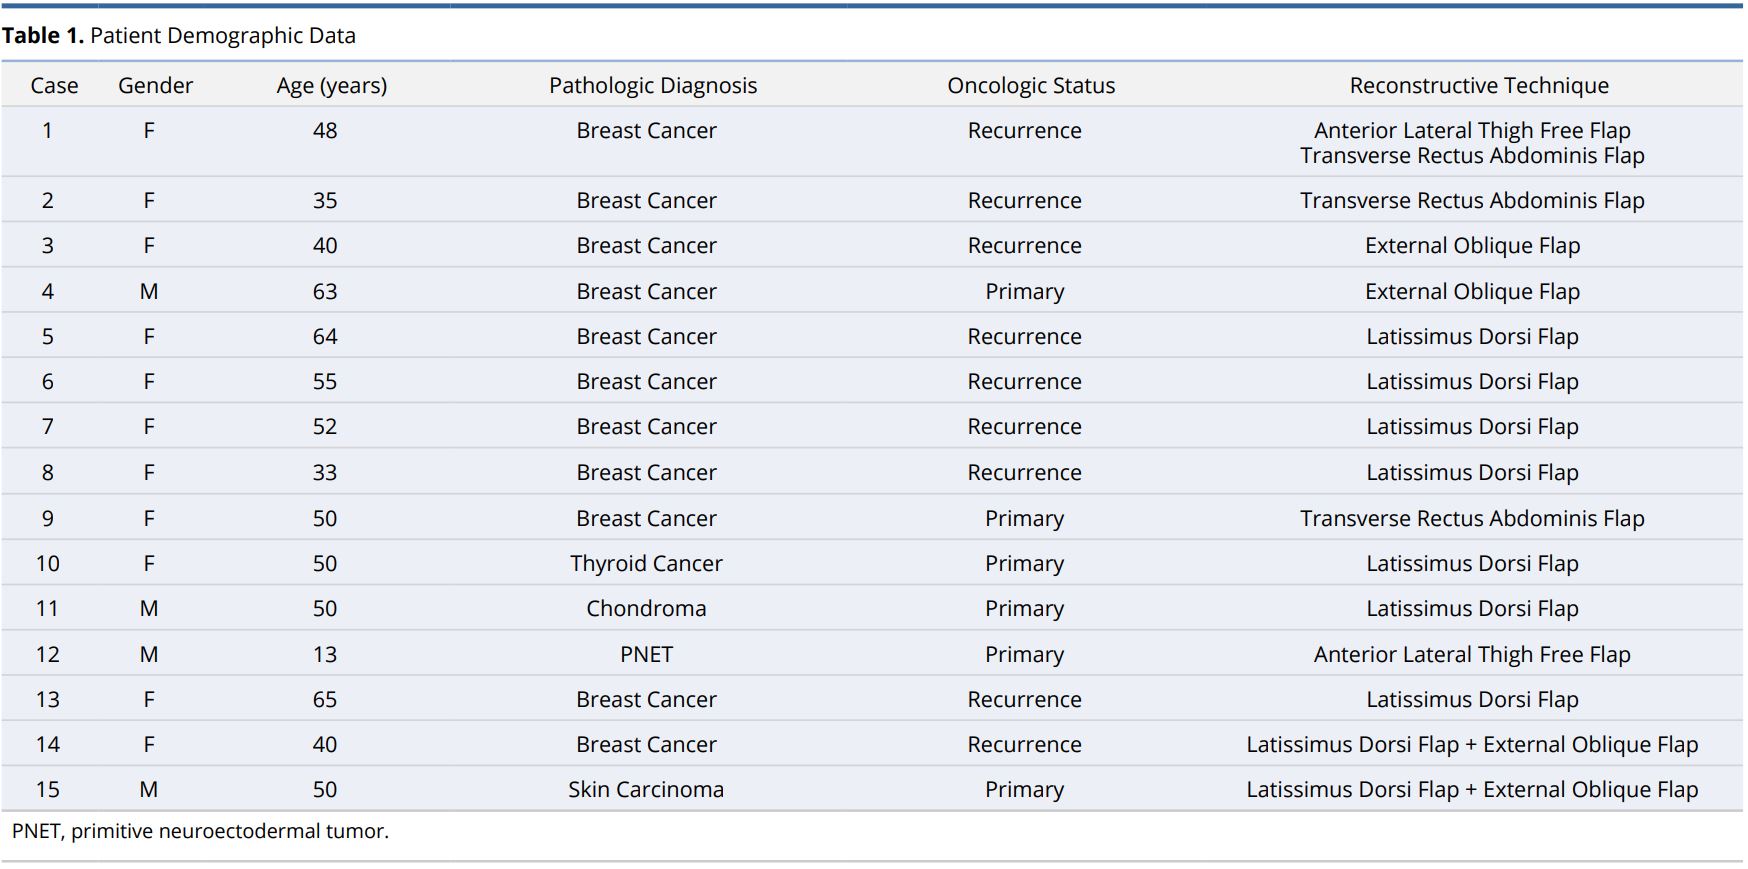This screenshot has height=869, width=1748.
Task: Click 'Primary' status in case 15 row
Action: pos(1024,790)
